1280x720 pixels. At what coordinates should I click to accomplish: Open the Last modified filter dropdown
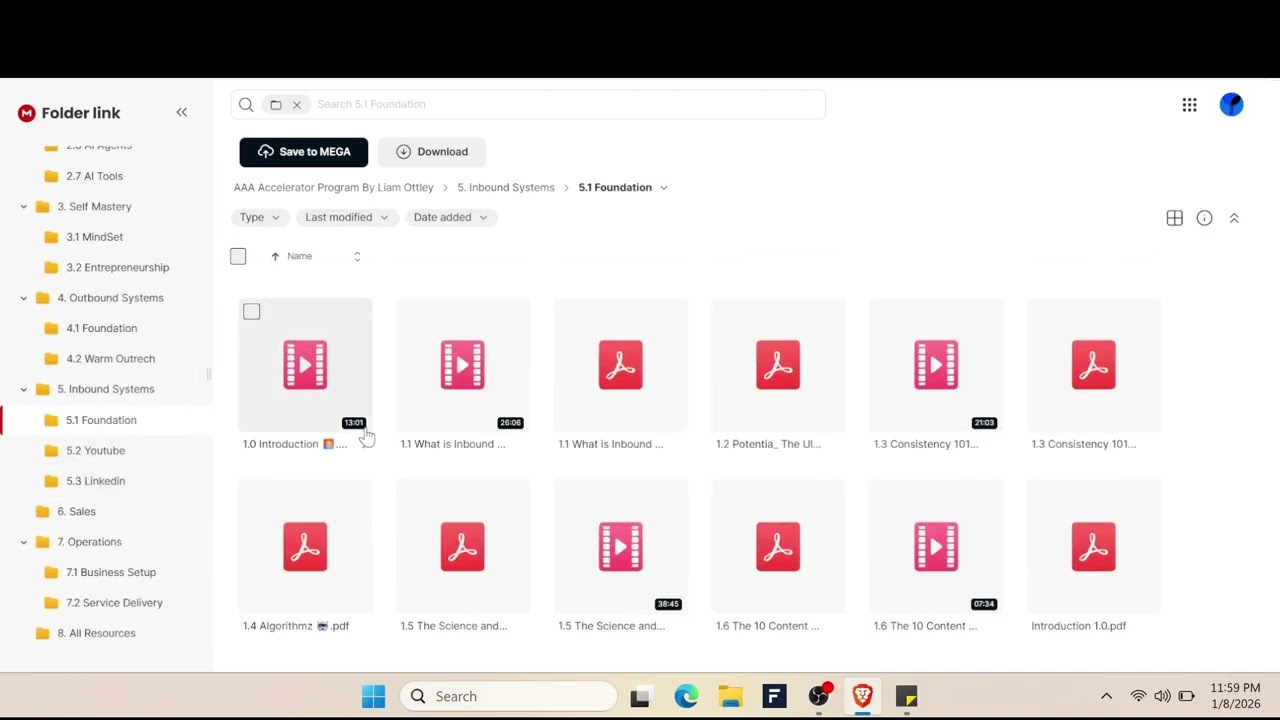346,217
